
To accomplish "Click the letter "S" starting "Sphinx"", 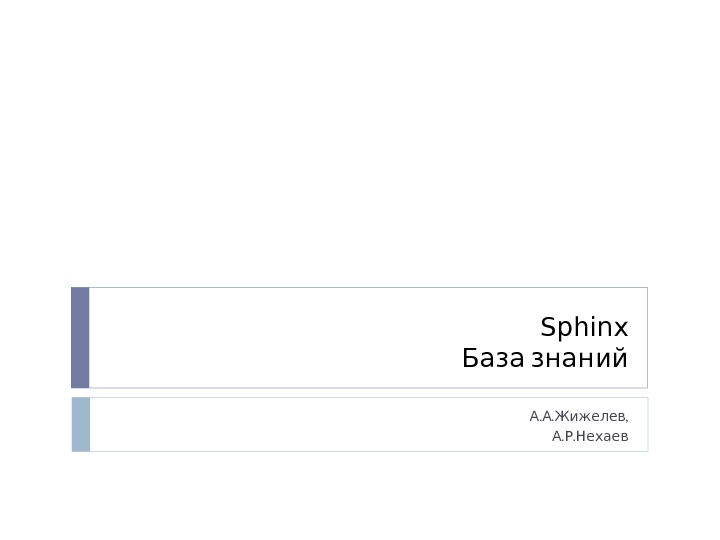I will point(547,328).
